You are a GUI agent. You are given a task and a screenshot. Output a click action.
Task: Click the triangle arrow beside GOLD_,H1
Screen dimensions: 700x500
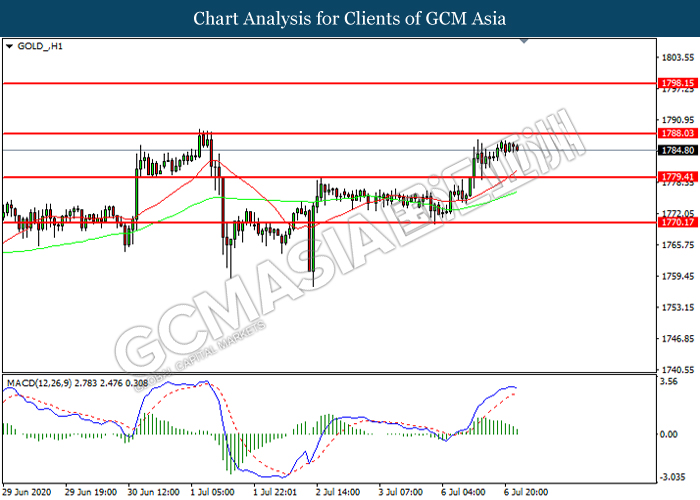coord(9,46)
